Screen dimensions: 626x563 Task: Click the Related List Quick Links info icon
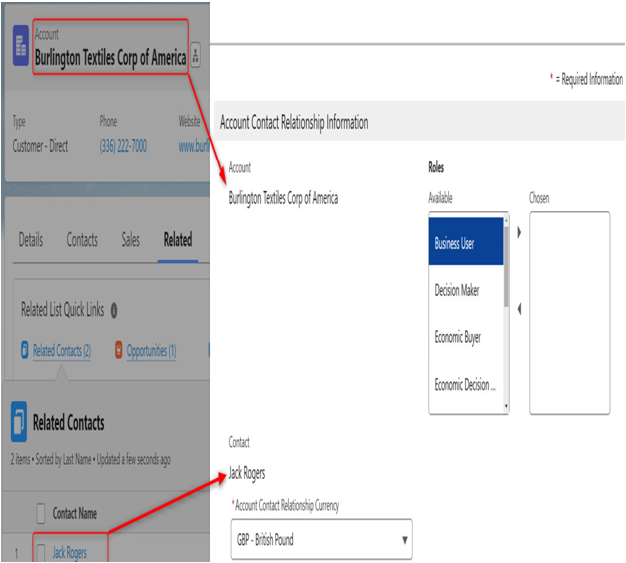coord(114,310)
